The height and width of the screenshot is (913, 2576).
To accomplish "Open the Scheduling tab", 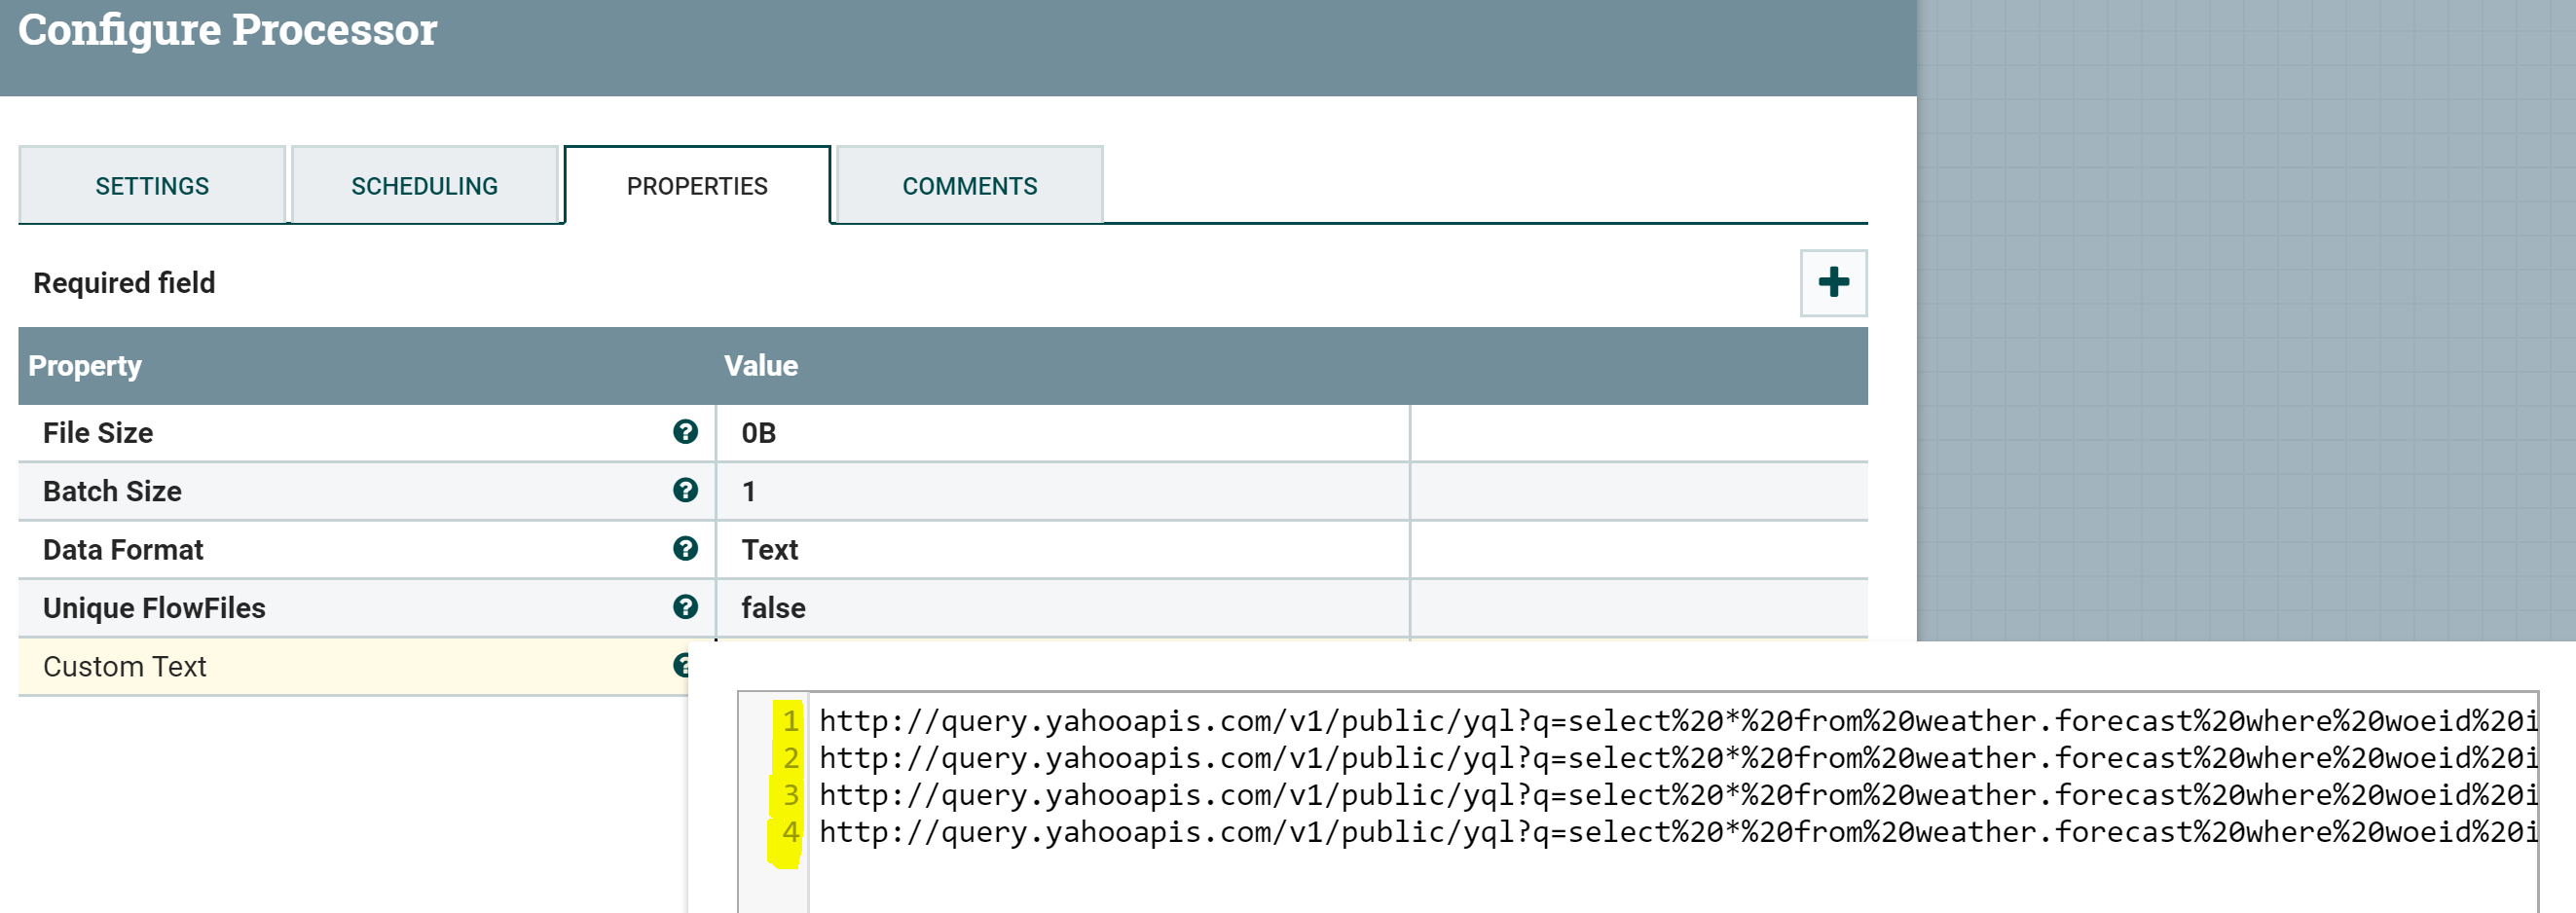I will (424, 185).
